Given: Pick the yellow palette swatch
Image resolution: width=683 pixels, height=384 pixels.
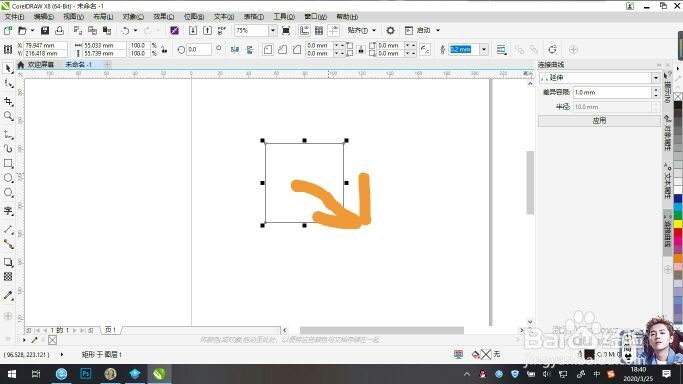Looking at the screenshot, I should coord(678,224).
